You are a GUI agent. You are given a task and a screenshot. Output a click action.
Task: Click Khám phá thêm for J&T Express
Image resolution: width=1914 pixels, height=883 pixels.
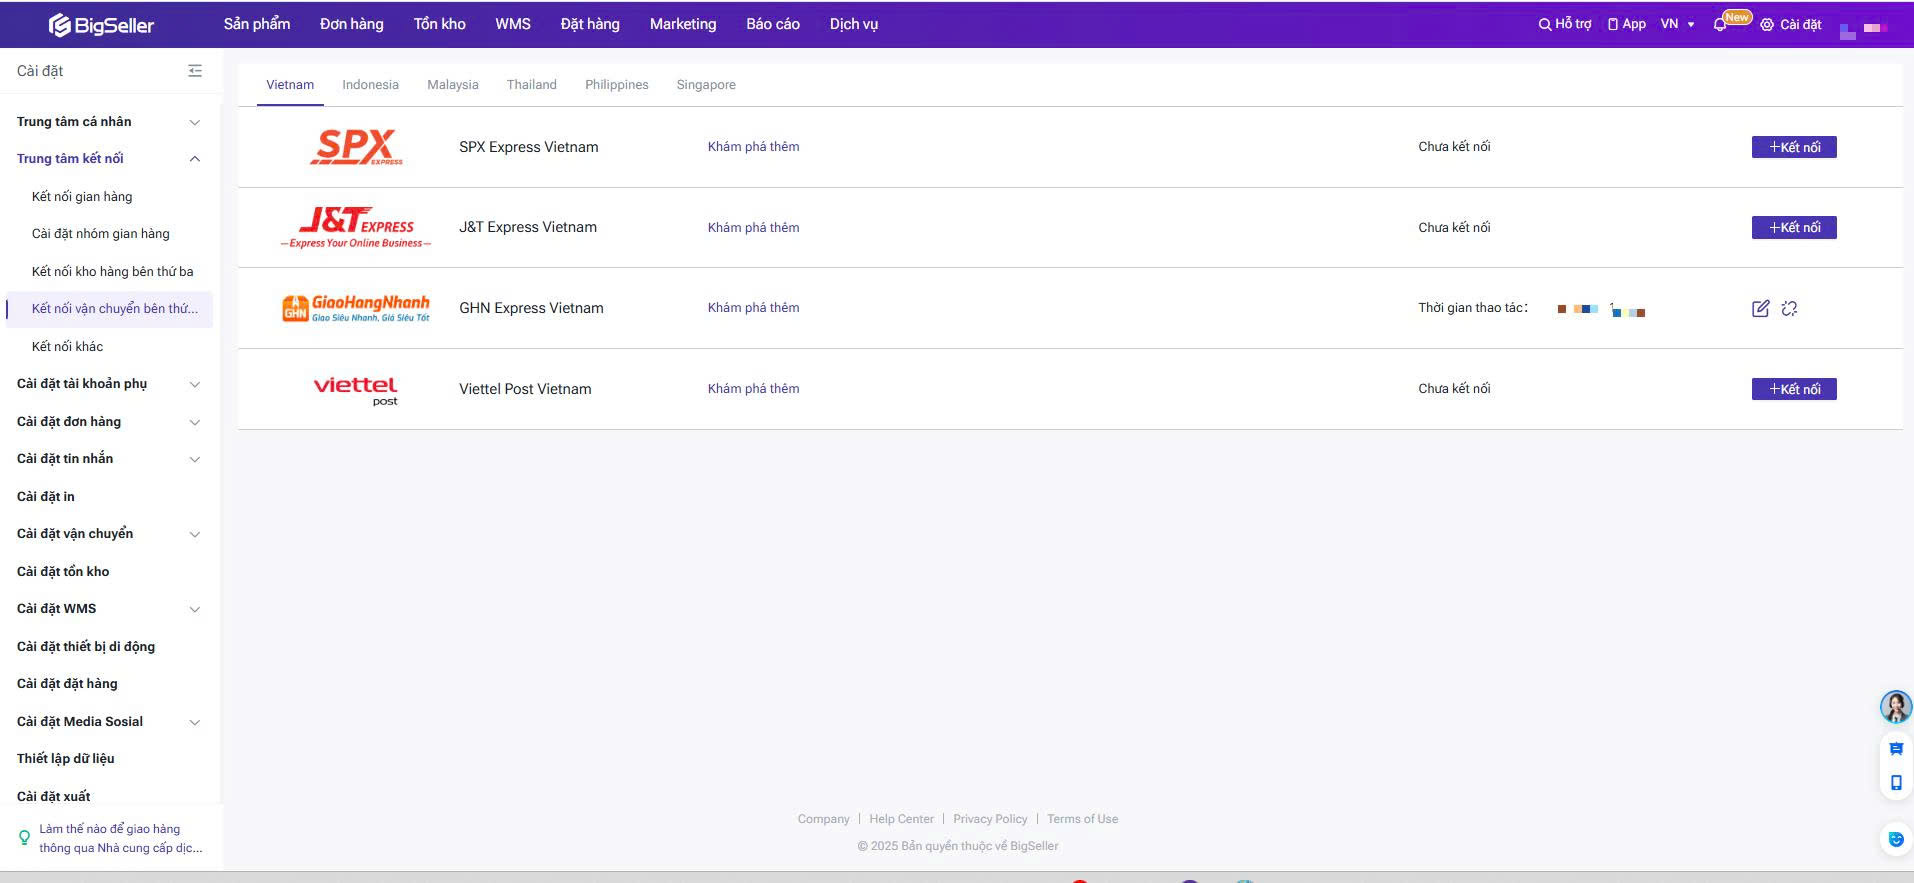click(x=753, y=228)
